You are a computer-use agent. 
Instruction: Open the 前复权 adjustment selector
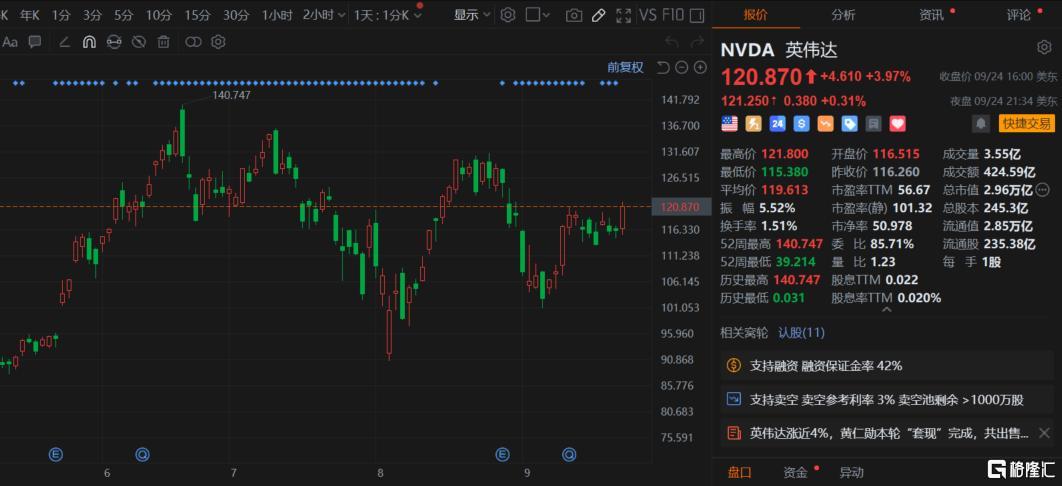625,67
